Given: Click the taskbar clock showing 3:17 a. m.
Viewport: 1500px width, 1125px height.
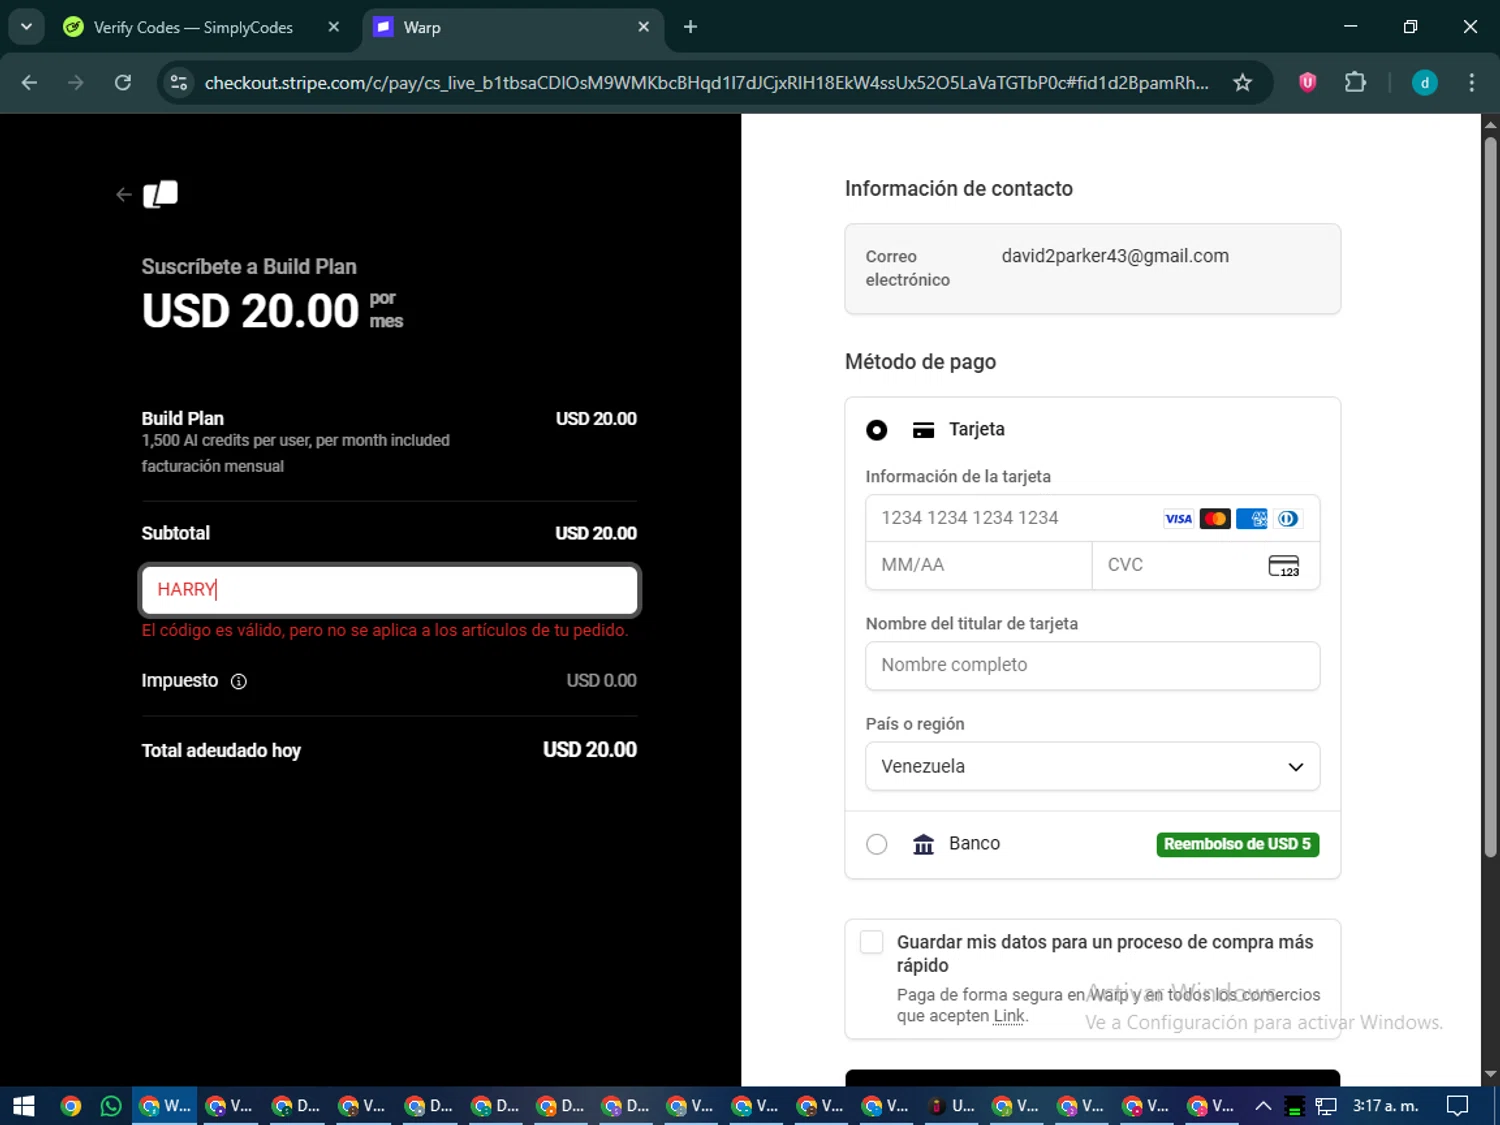Looking at the screenshot, I should pos(1385,1106).
